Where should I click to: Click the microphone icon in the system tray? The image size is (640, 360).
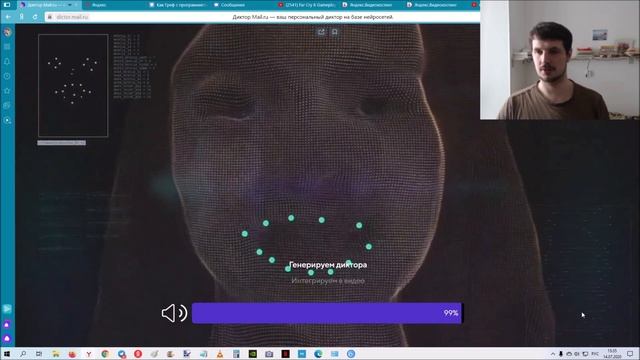[x=561, y=354]
